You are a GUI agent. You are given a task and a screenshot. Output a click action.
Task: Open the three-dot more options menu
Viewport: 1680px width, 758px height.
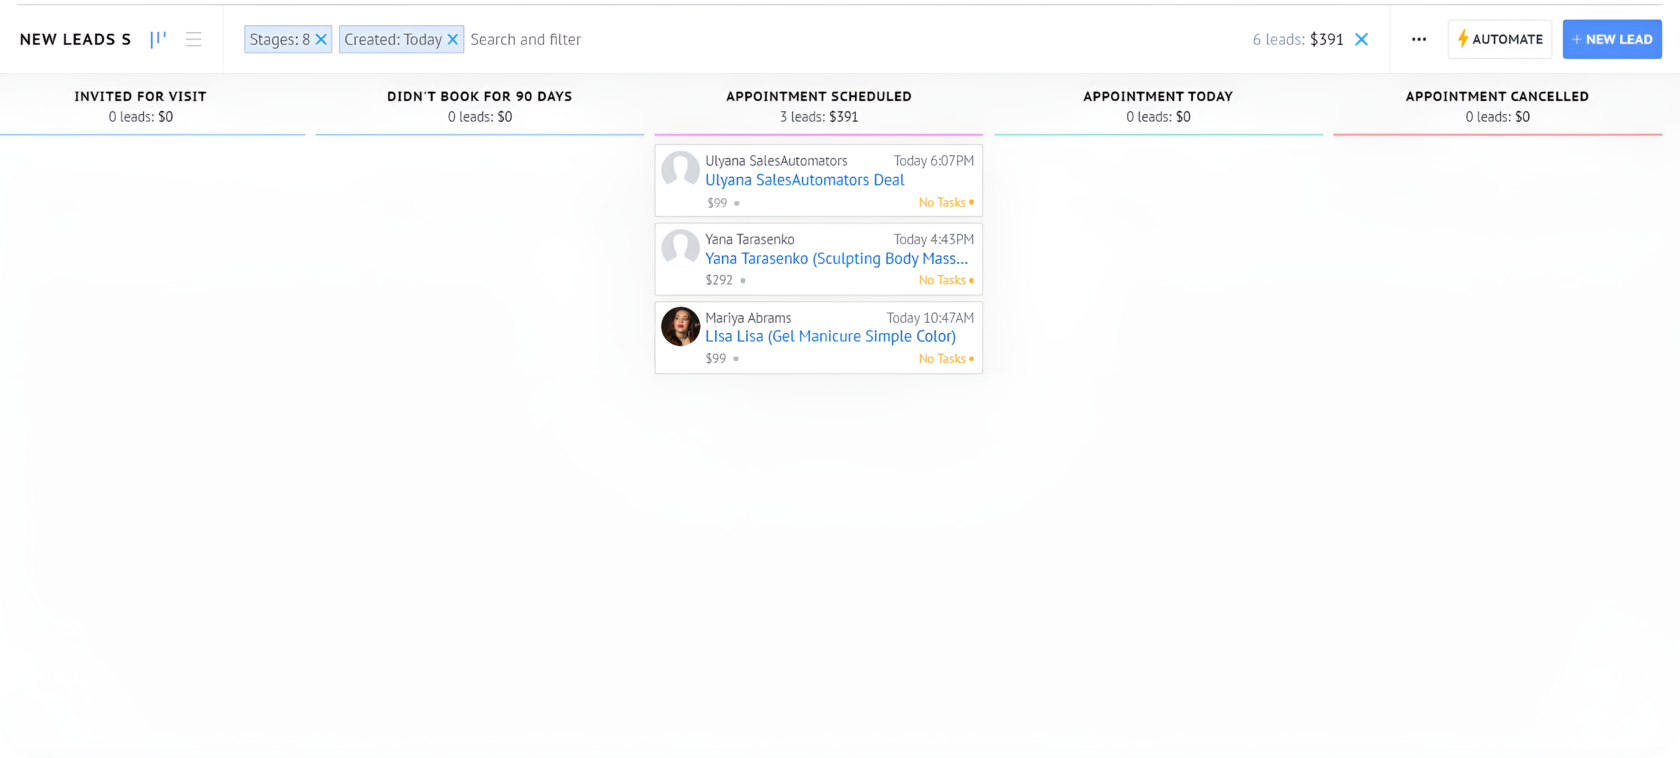tap(1418, 39)
